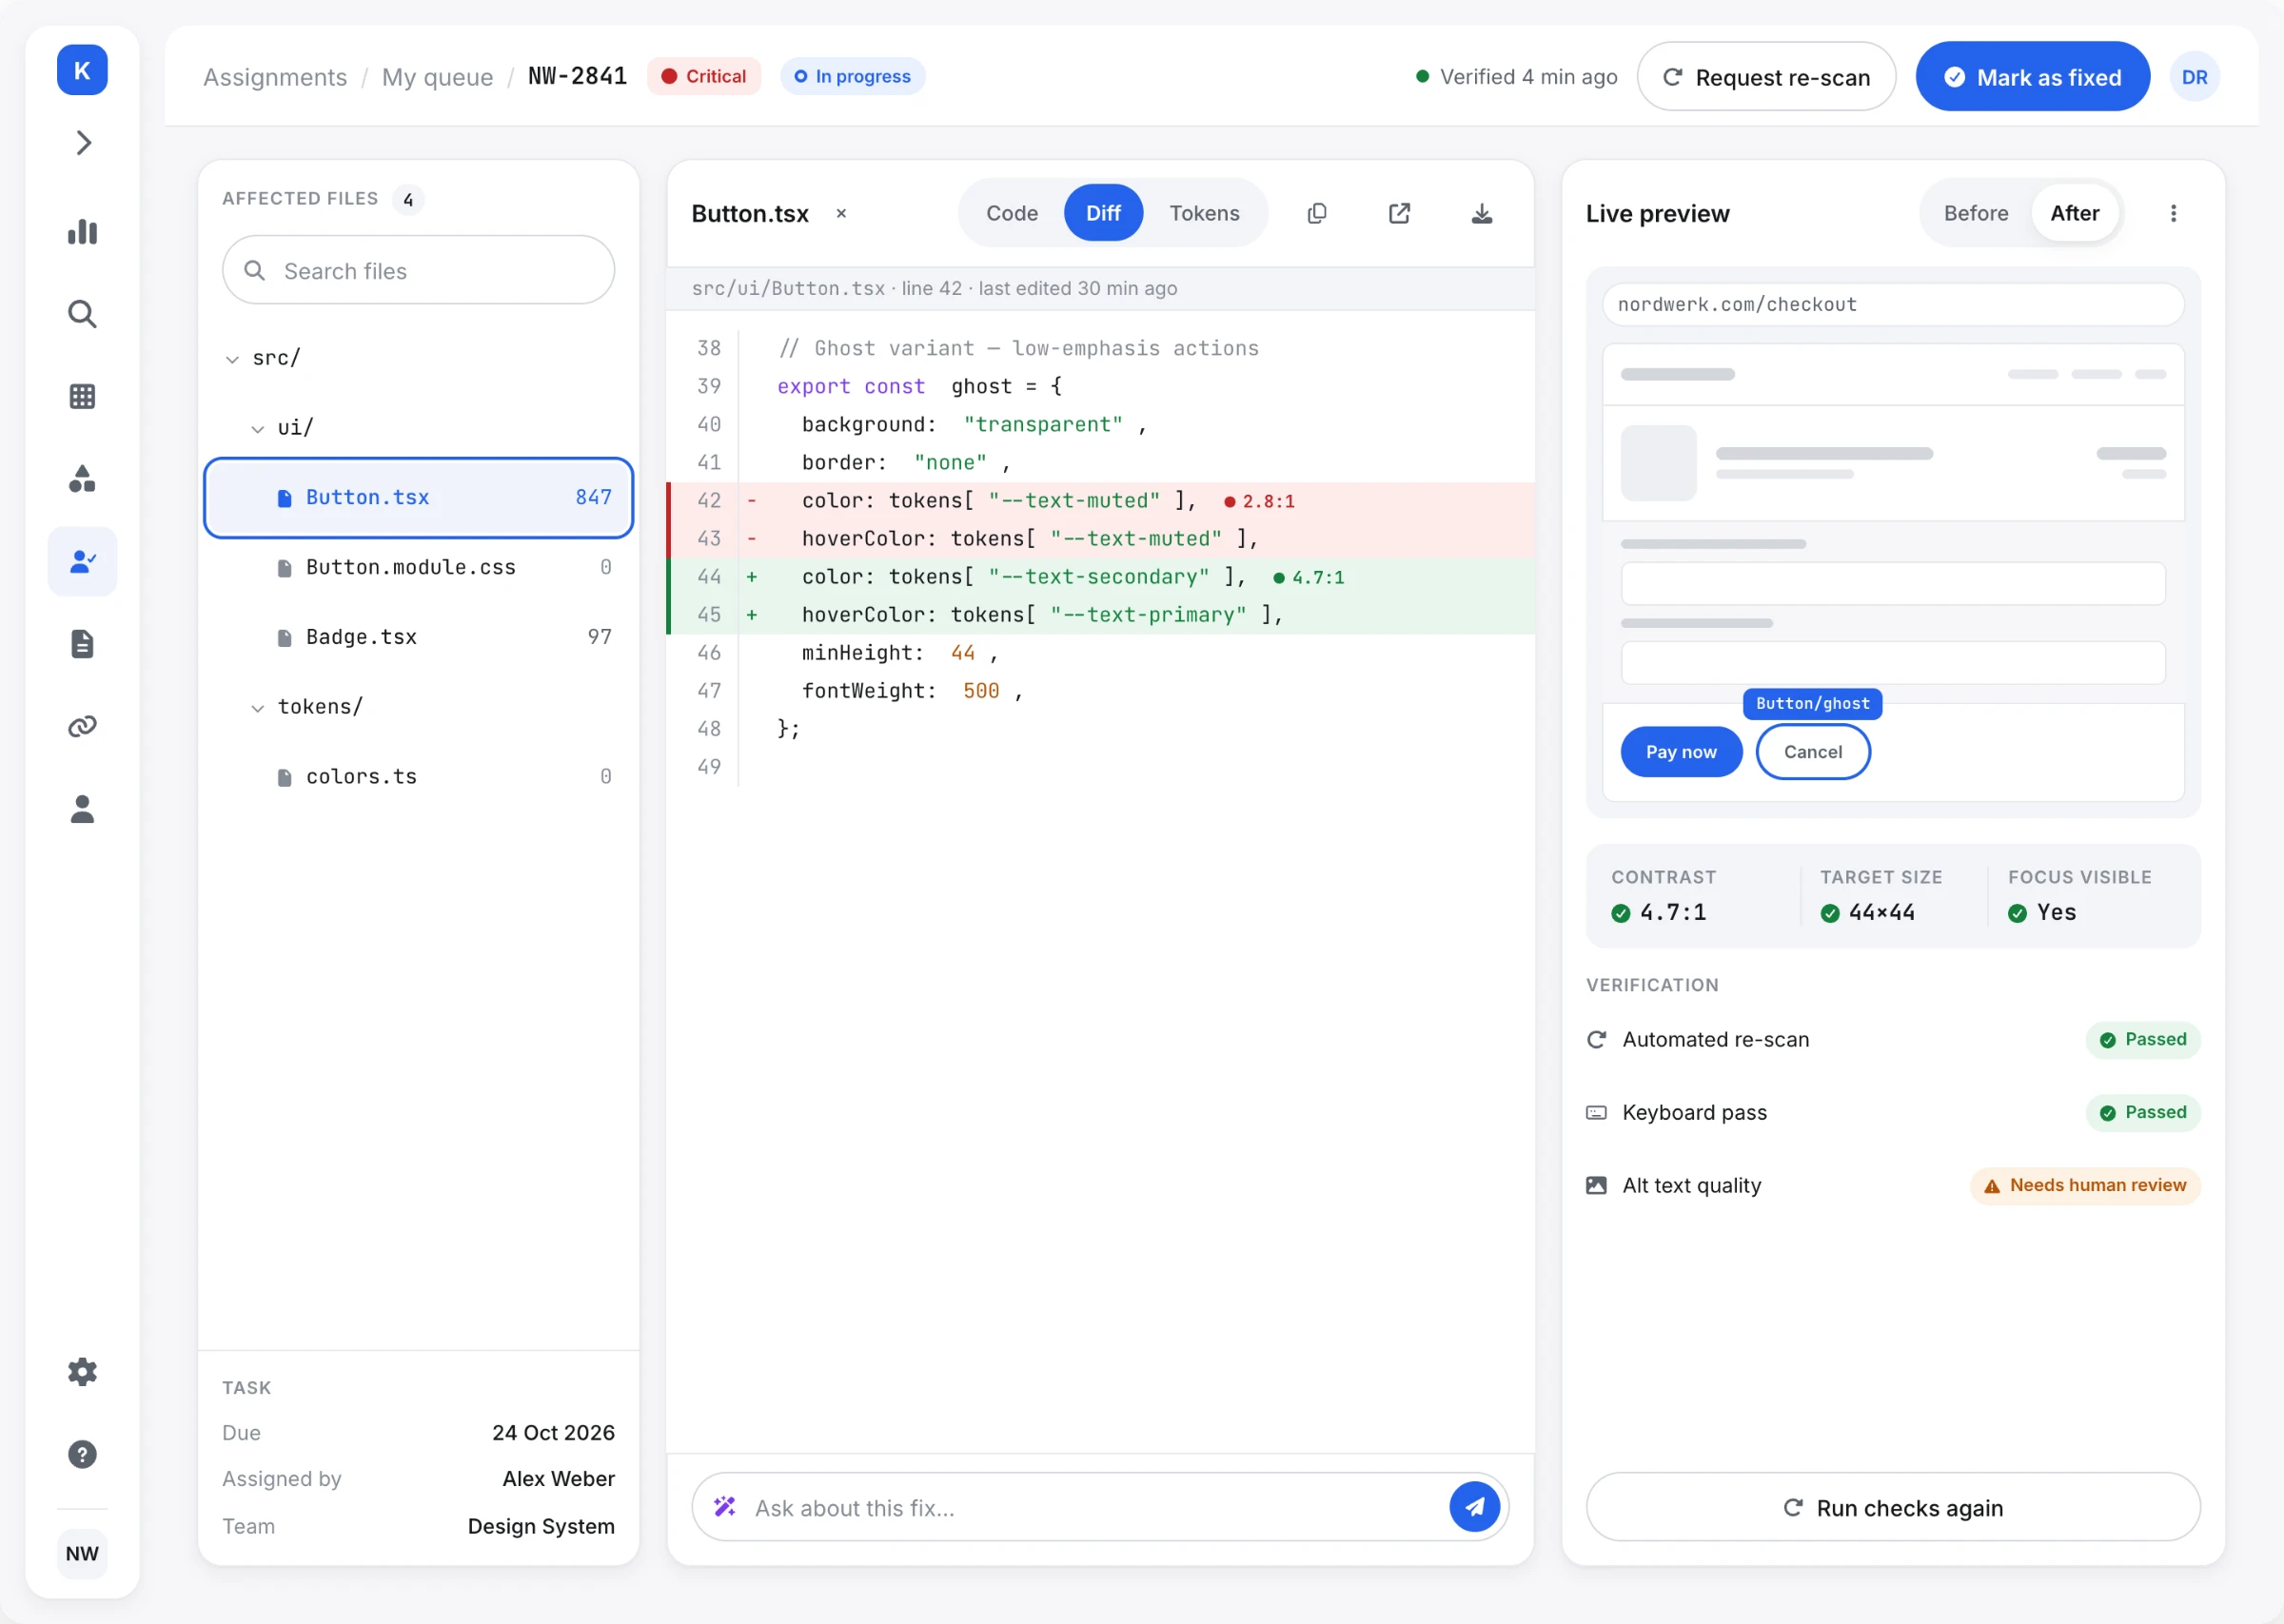This screenshot has height=1624, width=2284.
Task: Go to Assignments breadcrumb
Action: tap(275, 77)
